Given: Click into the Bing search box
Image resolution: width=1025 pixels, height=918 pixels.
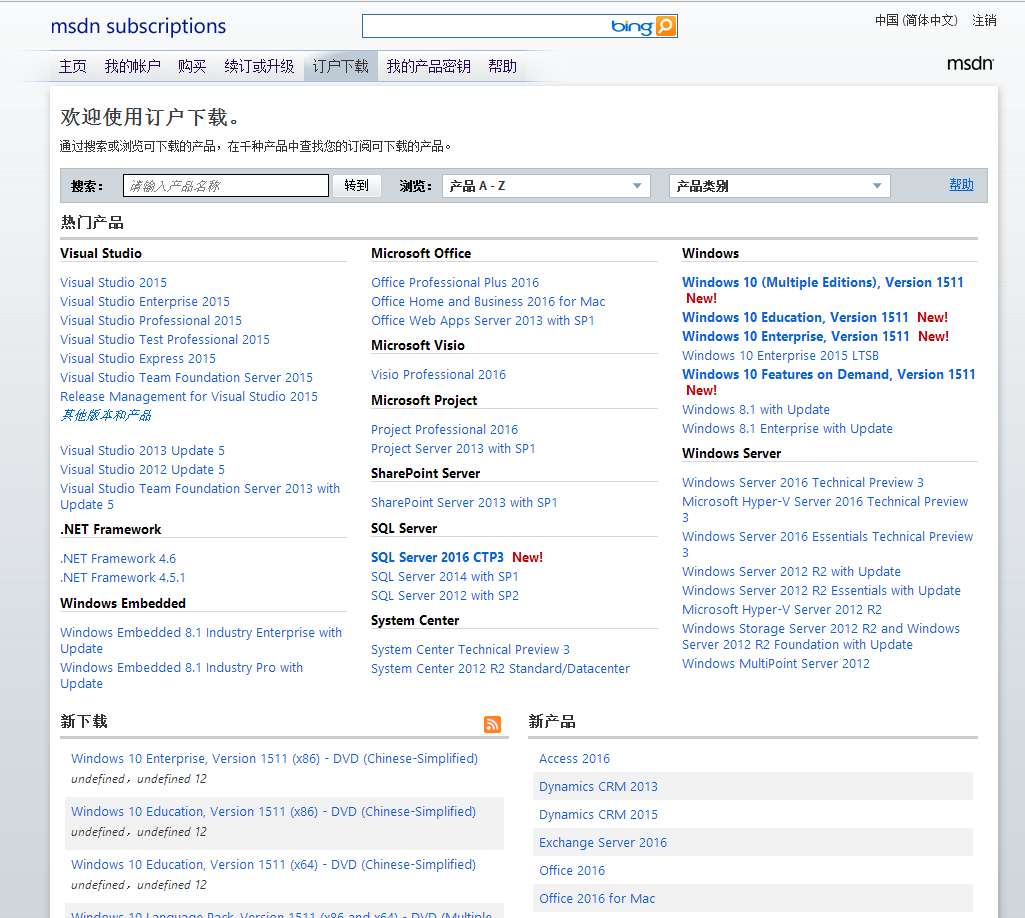Looking at the screenshot, I should (x=486, y=26).
